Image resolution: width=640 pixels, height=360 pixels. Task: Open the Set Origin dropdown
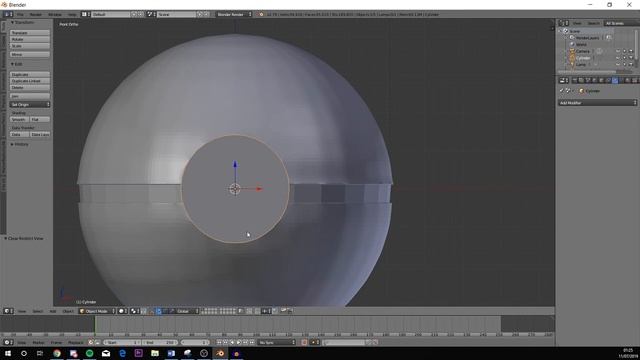[x=30, y=104]
